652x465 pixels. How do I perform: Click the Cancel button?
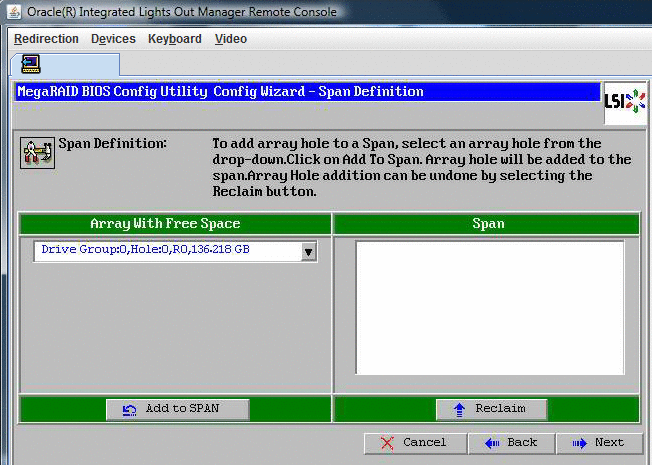click(415, 443)
